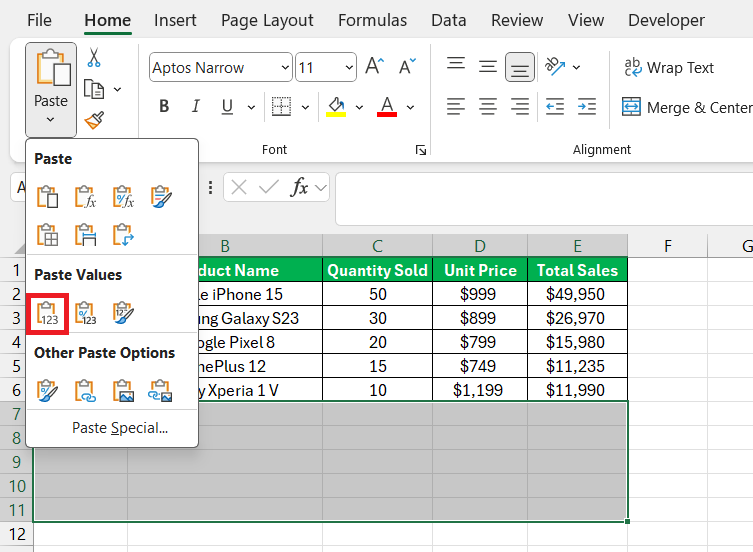
Task: Expand the Copy options arrow
Action: [117, 89]
